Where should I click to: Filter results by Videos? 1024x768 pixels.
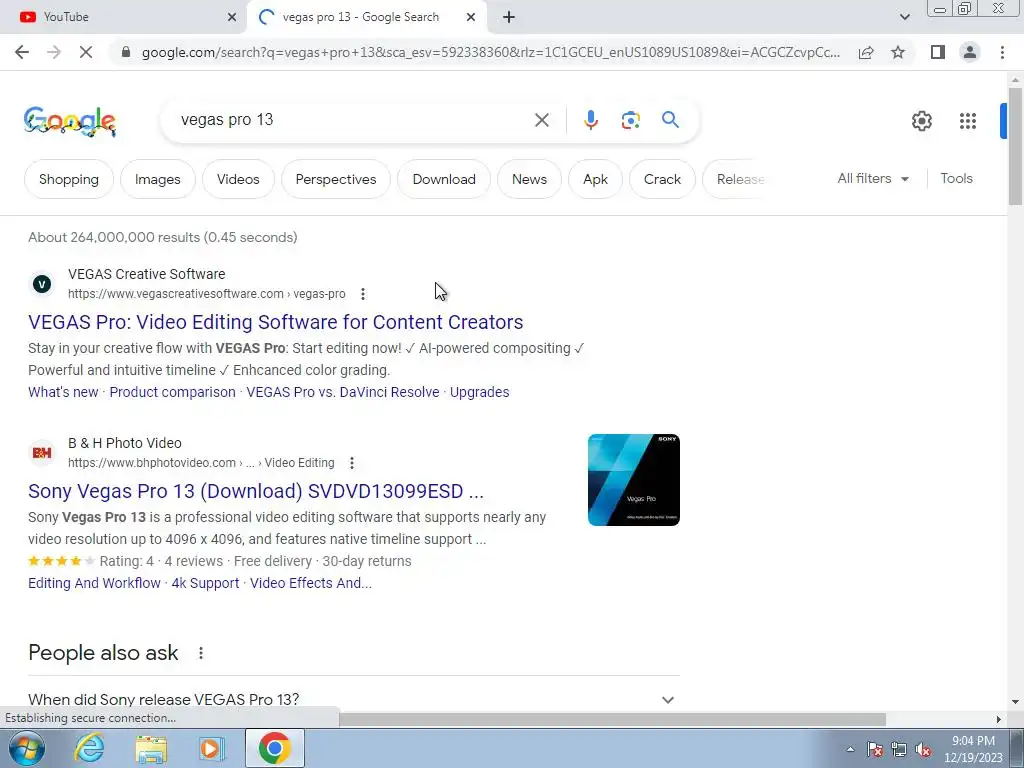[x=238, y=179]
